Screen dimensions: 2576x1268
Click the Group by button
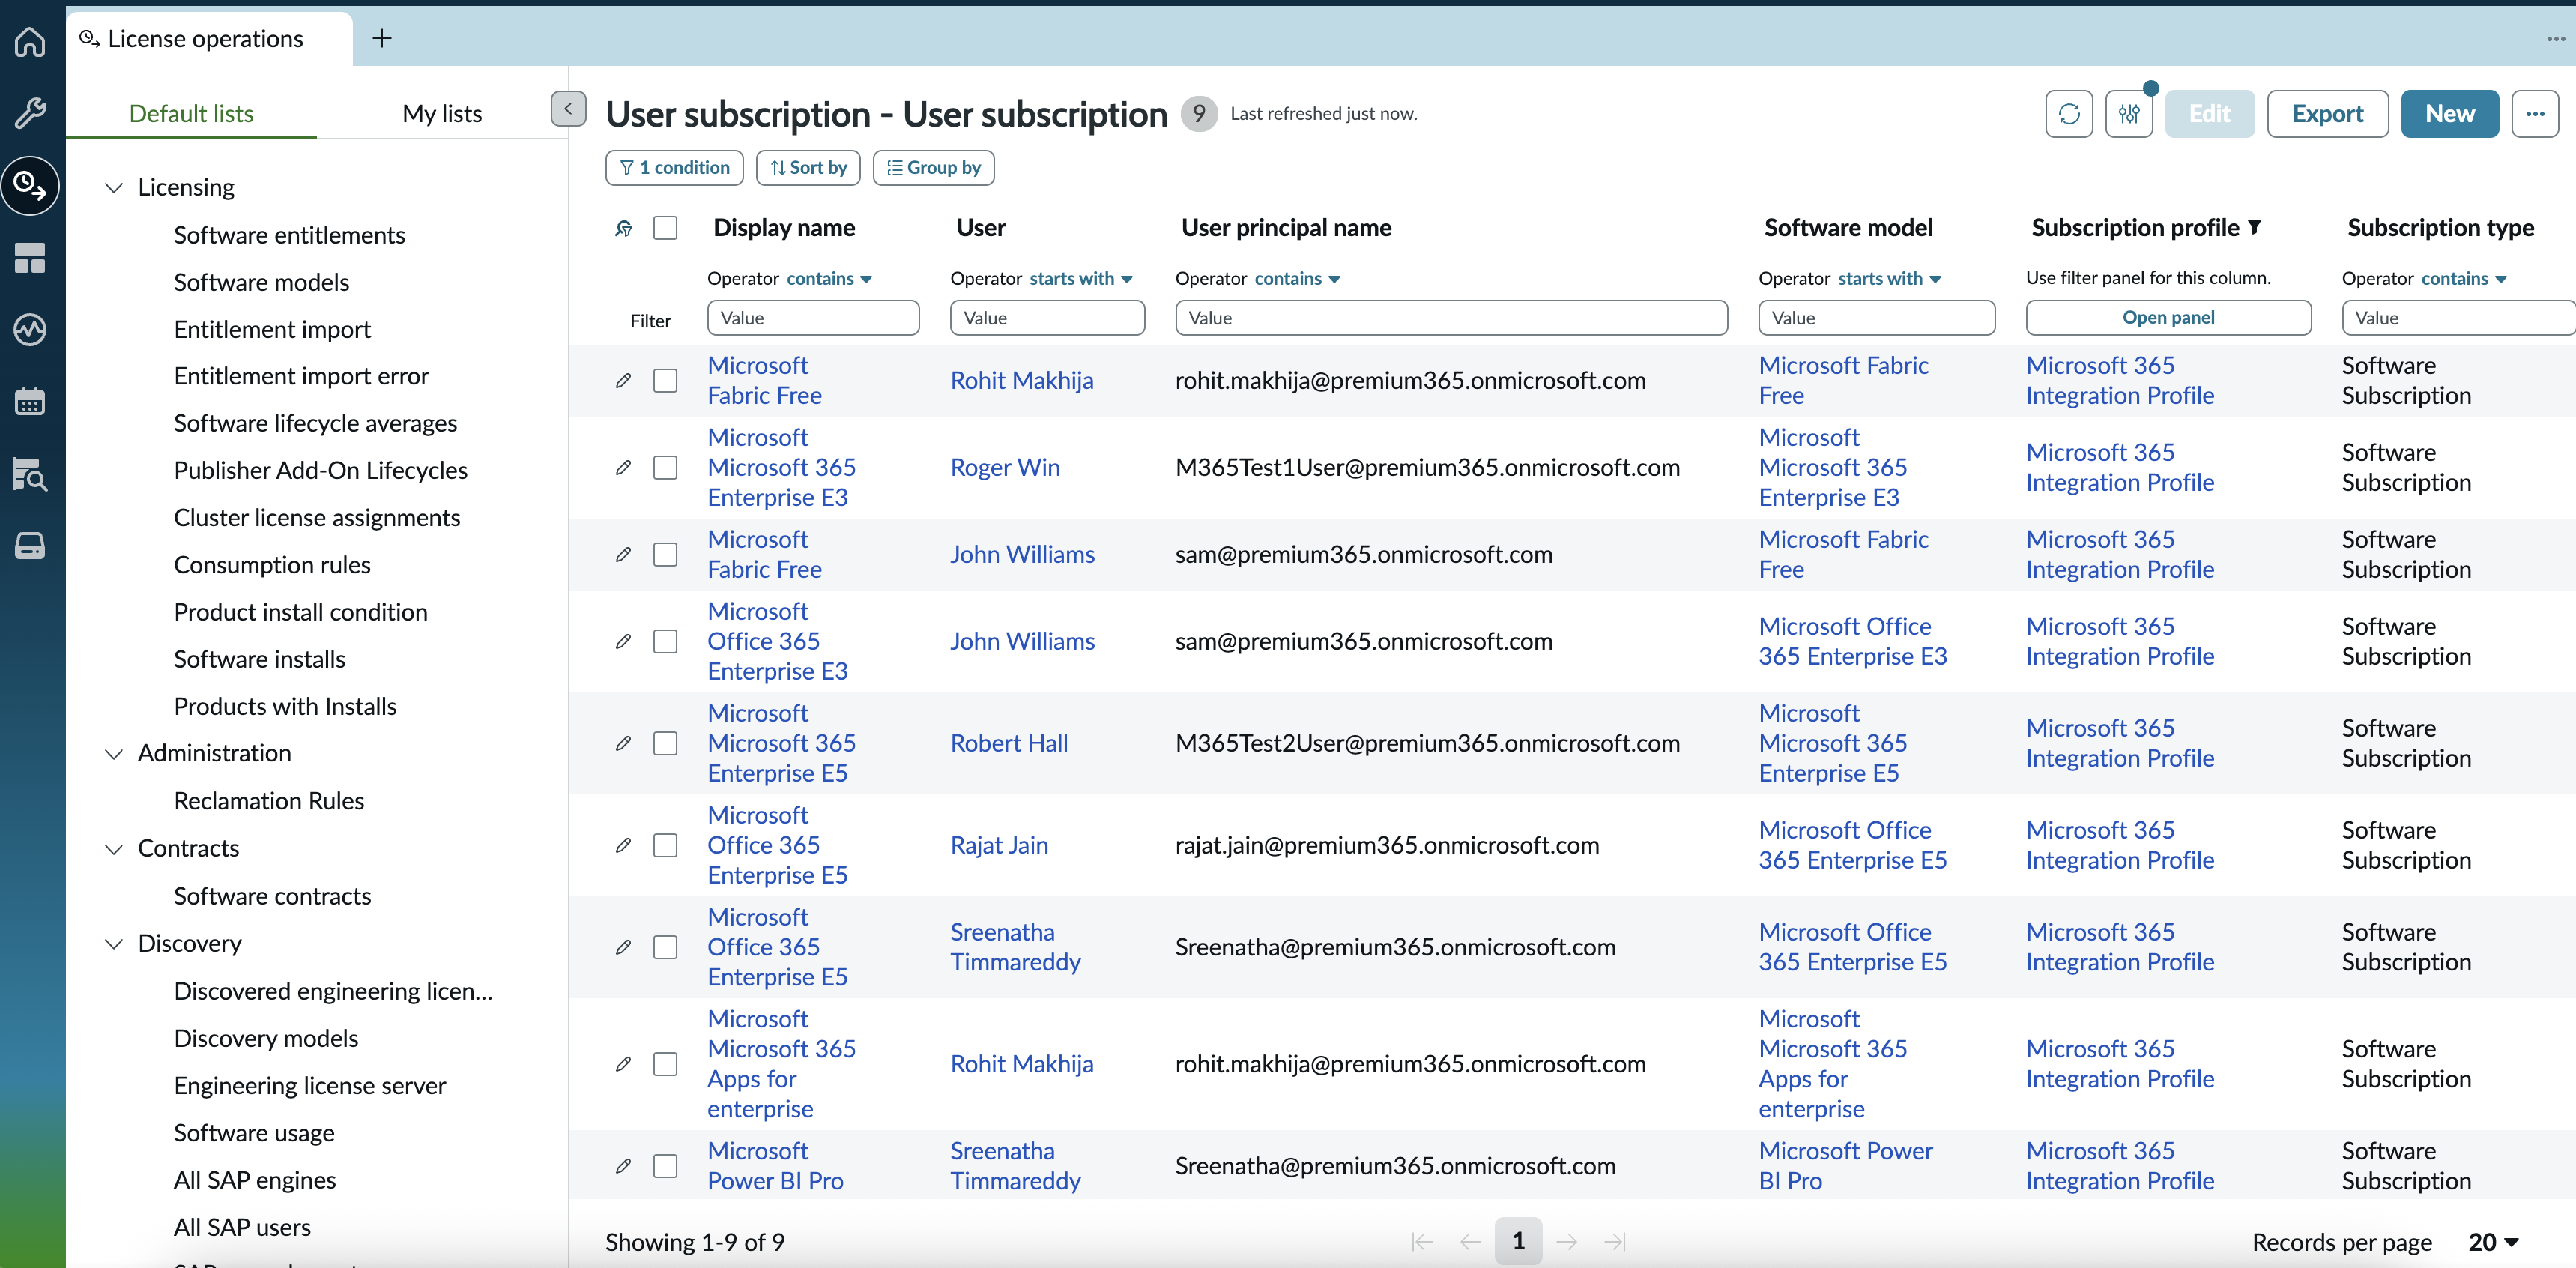pos(933,167)
